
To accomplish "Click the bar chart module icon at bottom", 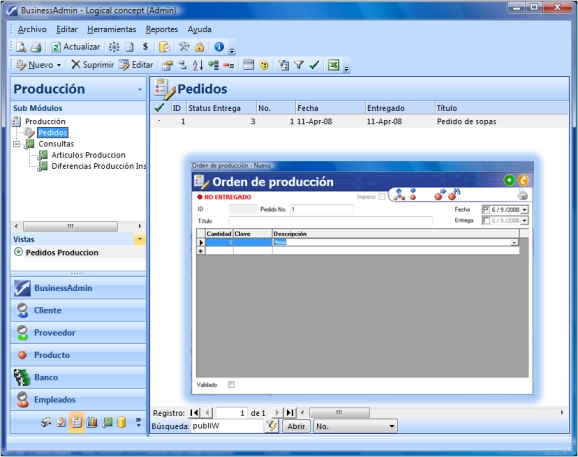I will pos(92,422).
